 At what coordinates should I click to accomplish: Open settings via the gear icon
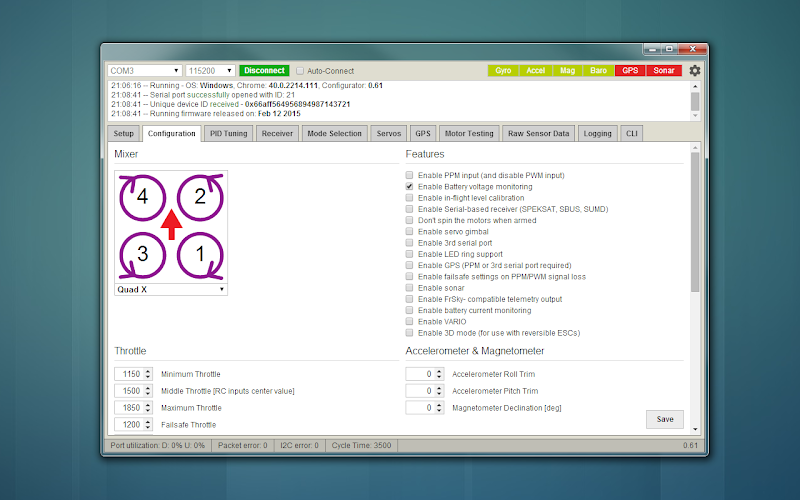pyautogui.click(x=694, y=70)
